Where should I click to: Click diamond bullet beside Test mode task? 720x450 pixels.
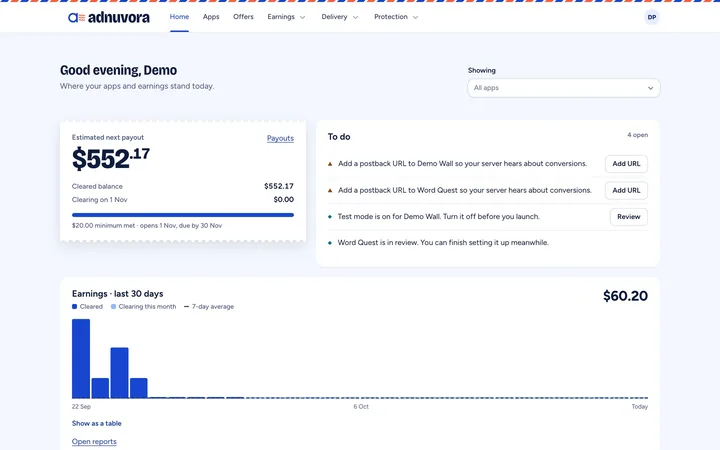tap(330, 217)
